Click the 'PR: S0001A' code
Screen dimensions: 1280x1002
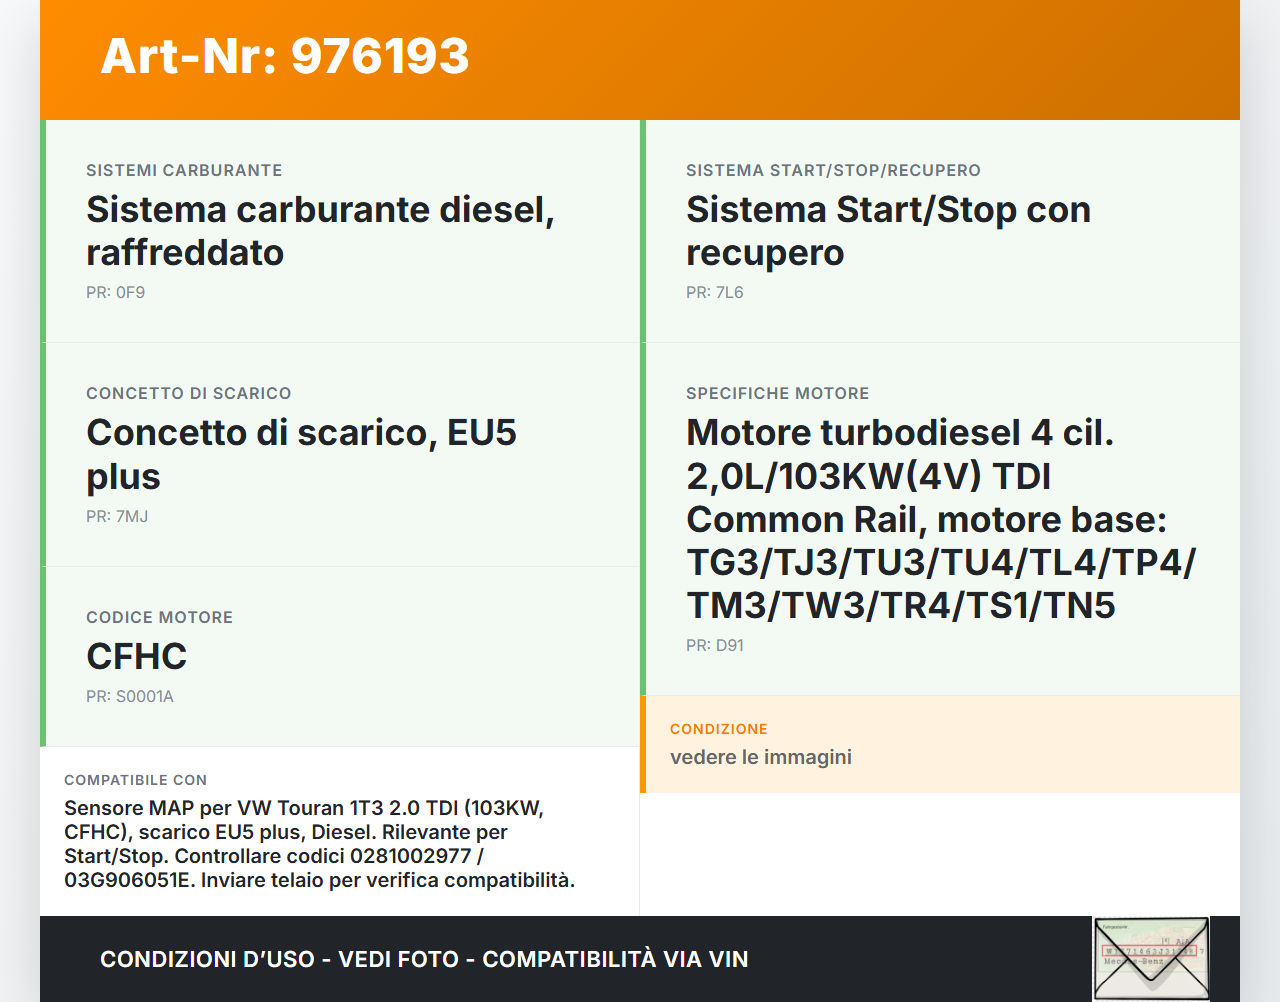129,697
